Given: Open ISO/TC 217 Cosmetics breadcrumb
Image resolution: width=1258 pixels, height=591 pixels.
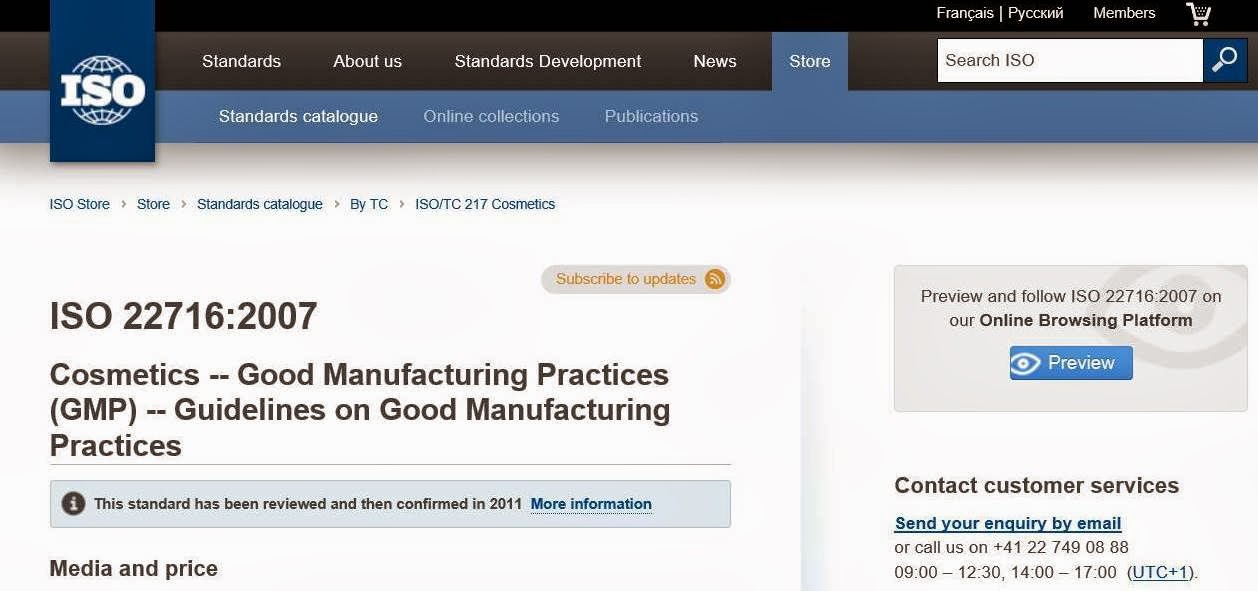Looking at the screenshot, I should tap(485, 204).
